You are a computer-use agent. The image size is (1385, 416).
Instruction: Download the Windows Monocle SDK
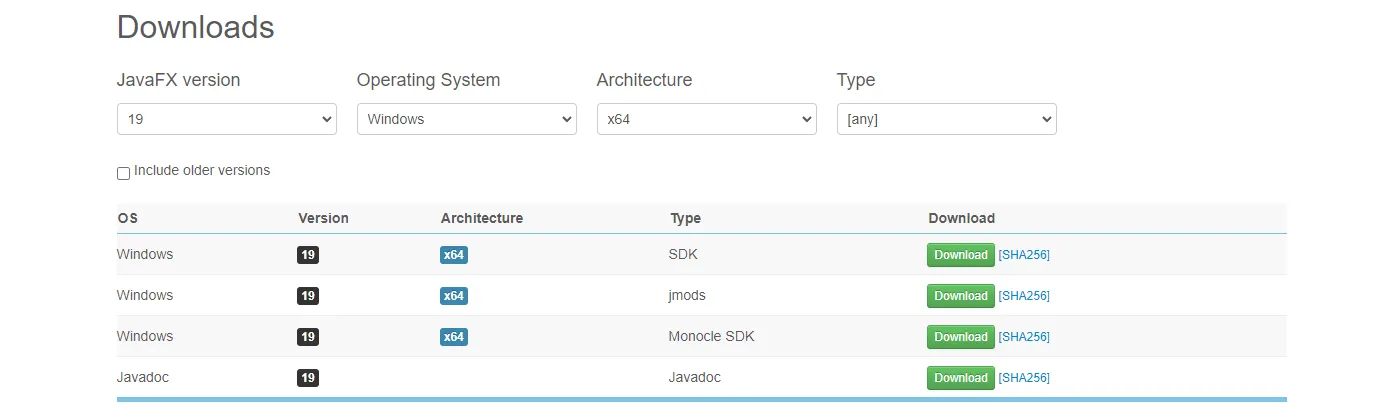tap(961, 337)
